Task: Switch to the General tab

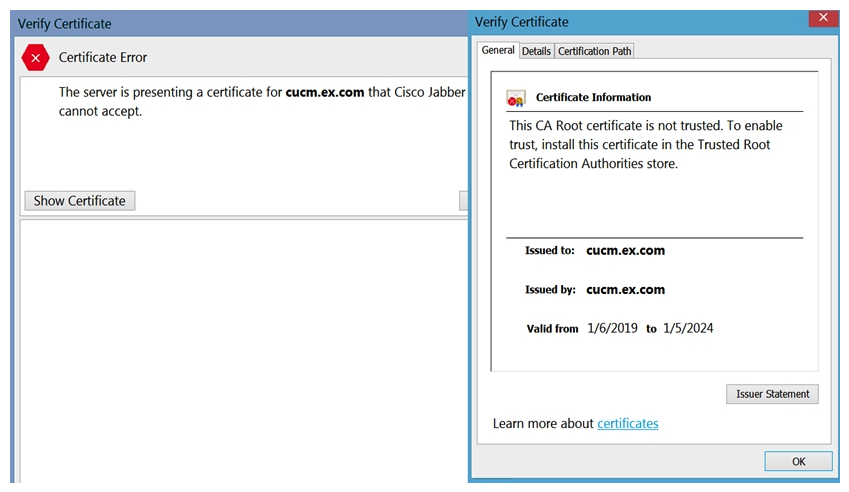Action: 498,50
